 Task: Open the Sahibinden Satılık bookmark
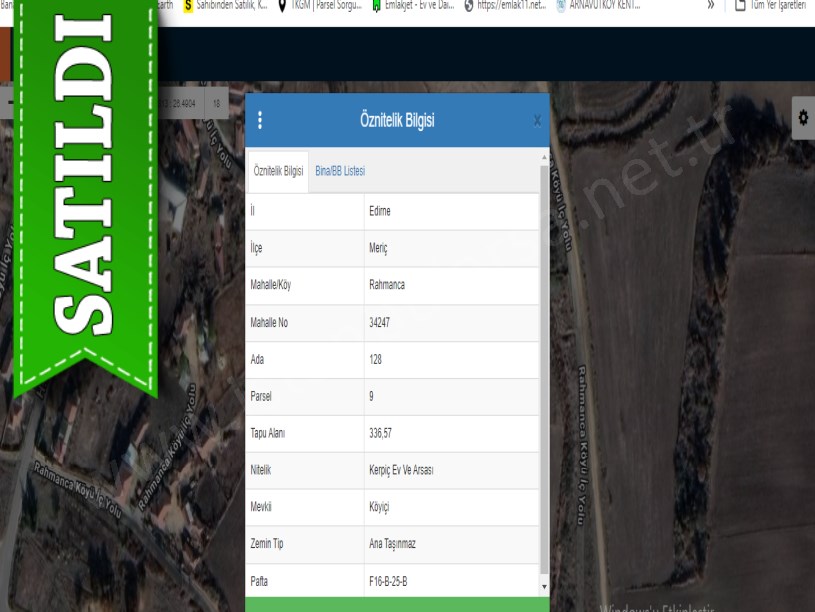[x=225, y=5]
